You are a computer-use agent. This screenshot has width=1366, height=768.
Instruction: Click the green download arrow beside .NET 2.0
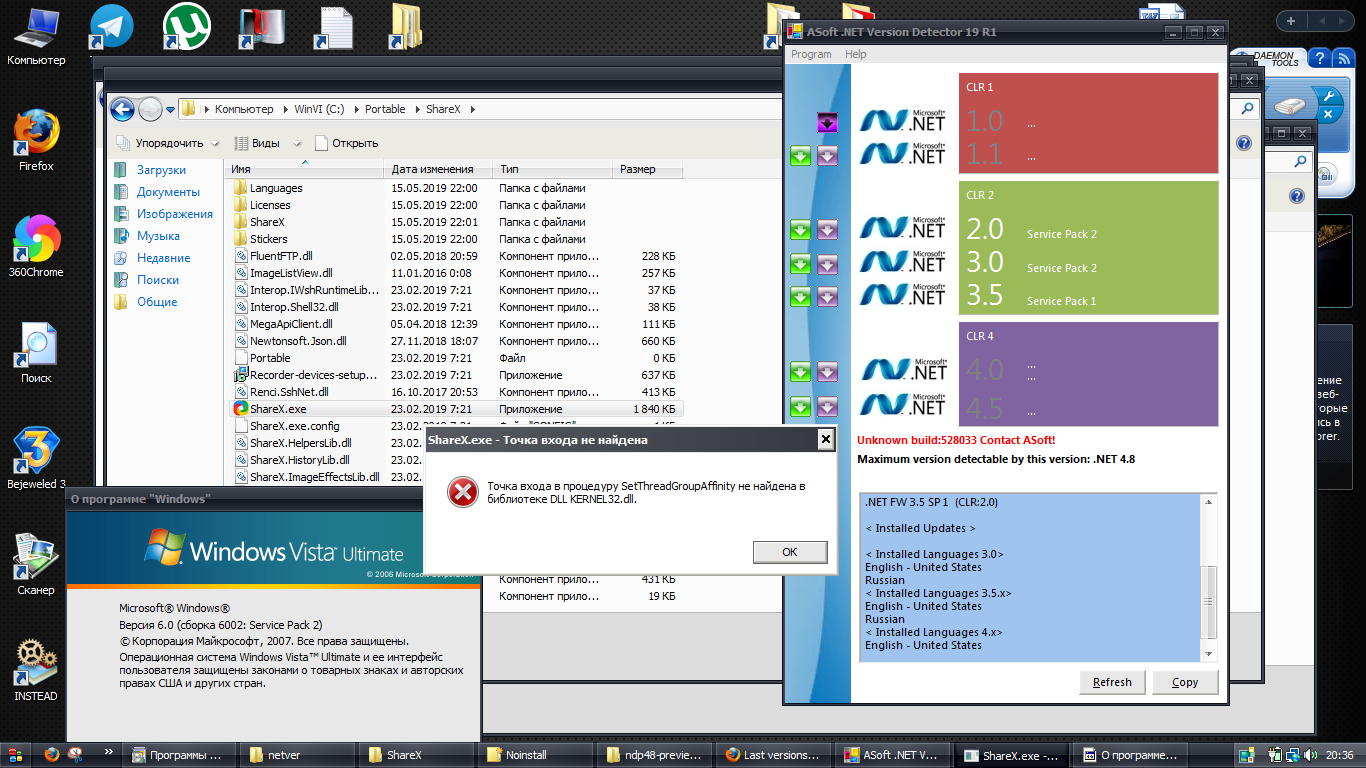pyautogui.click(x=800, y=230)
